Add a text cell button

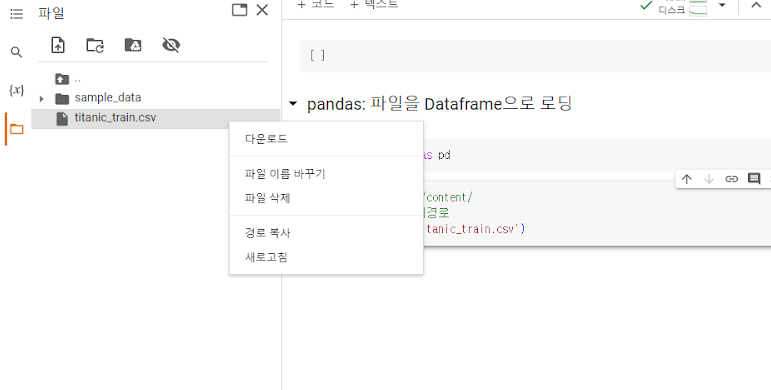374,5
